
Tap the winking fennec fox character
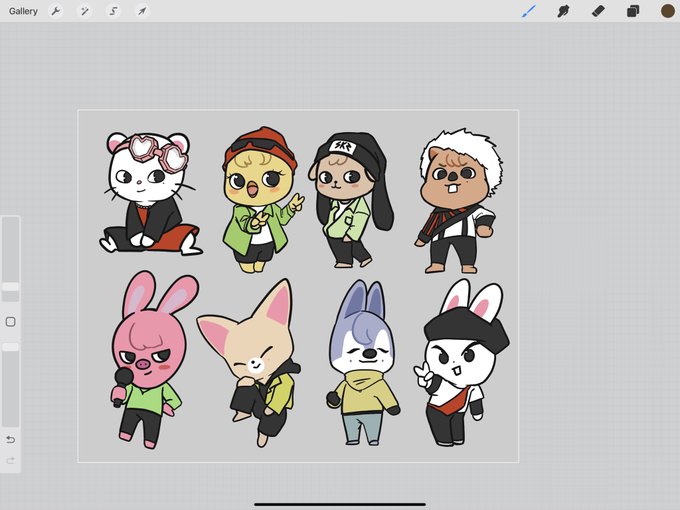(x=250, y=363)
